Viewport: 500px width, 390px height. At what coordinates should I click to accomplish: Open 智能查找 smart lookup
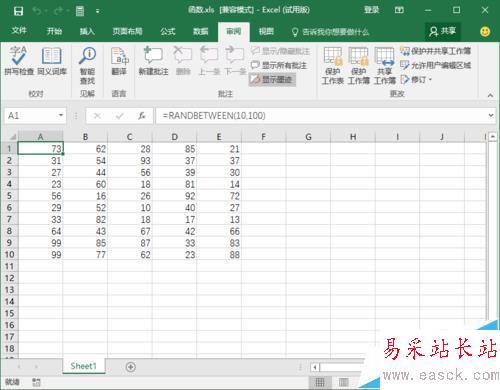[x=87, y=65]
